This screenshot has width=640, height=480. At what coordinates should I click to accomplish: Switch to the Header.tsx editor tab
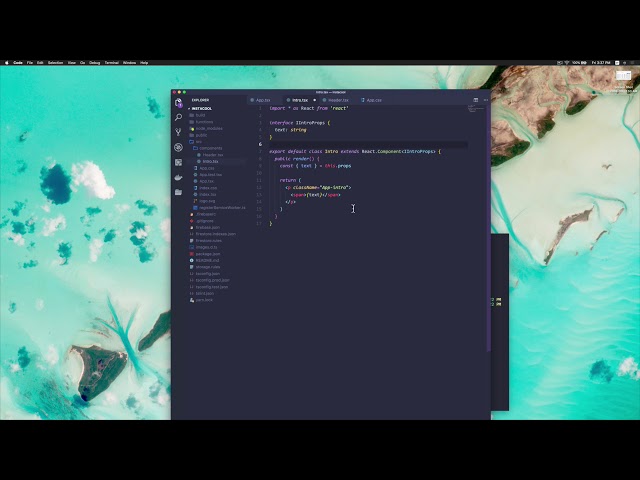point(336,100)
